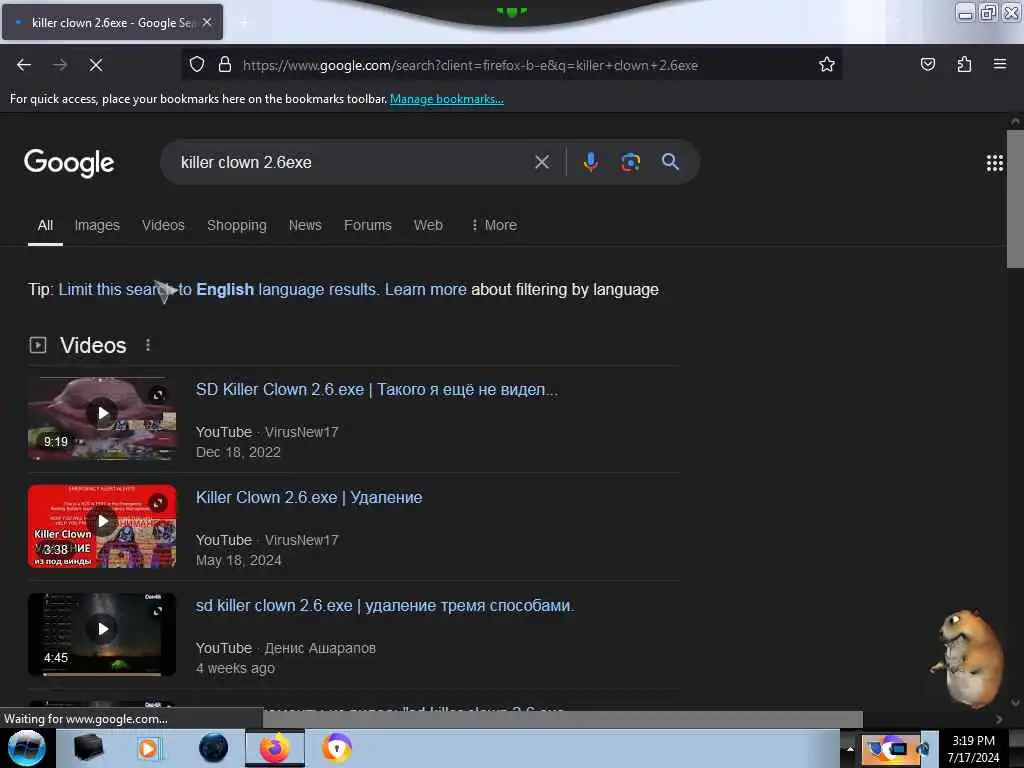
Task: Search by image with Lens icon
Action: tap(630, 162)
